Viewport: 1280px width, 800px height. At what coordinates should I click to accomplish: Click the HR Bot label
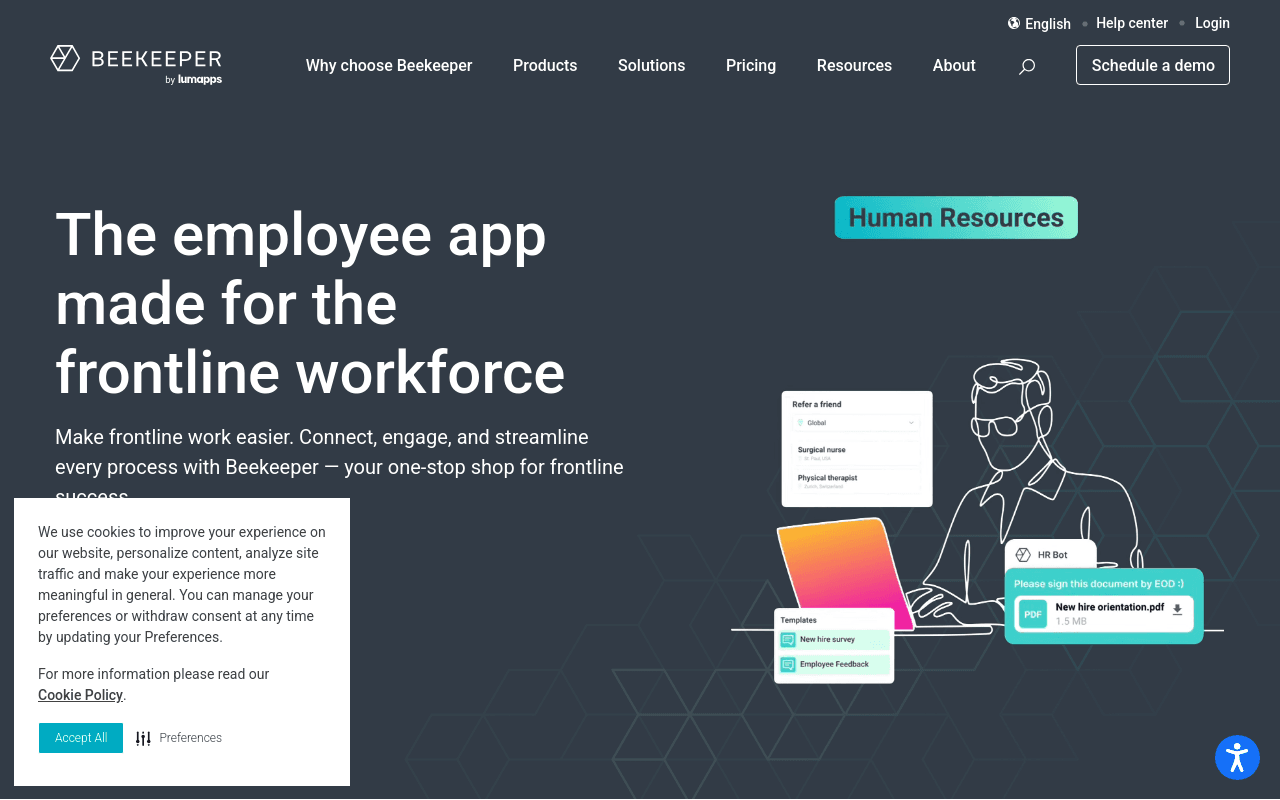(x=1053, y=555)
